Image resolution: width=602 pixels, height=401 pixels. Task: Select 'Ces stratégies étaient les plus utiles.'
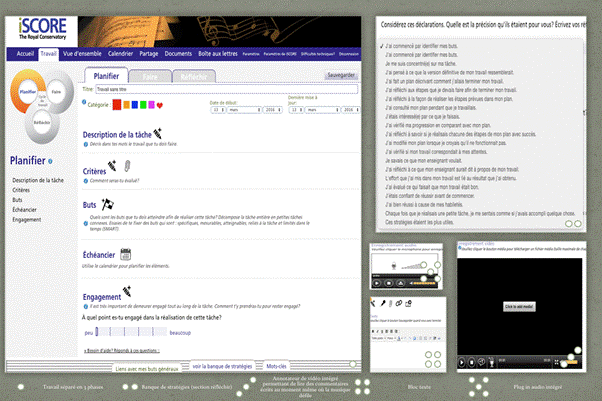[419, 222]
